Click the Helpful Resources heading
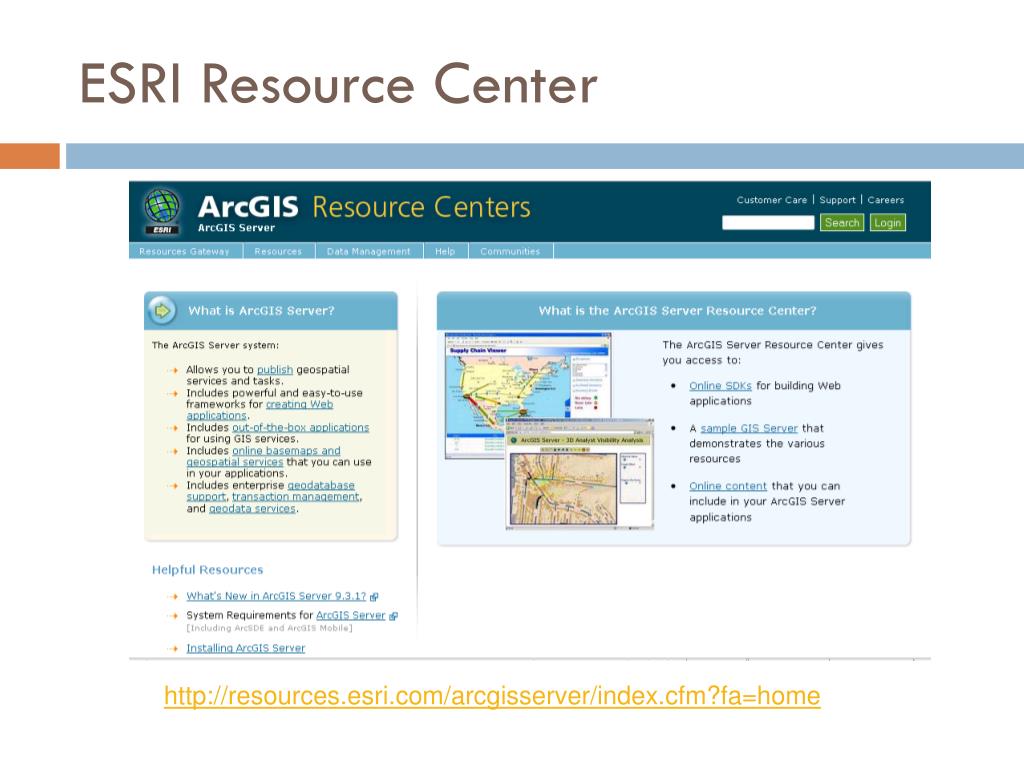The width and height of the screenshot is (1024, 768). point(208,569)
